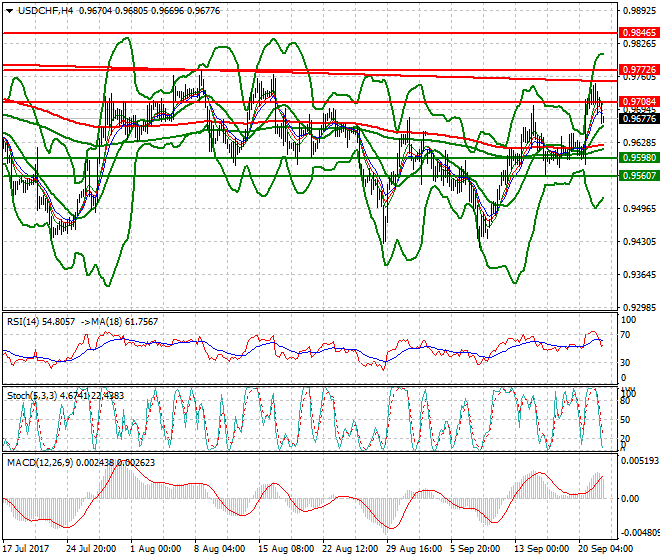Click the 0.94305 price scale value
The height and width of the screenshot is (560, 660).
pos(639,242)
